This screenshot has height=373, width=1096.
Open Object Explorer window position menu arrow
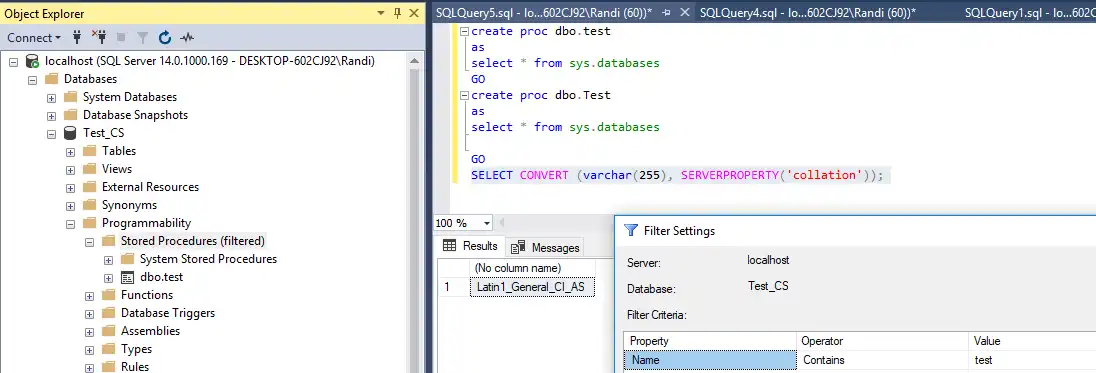(381, 13)
